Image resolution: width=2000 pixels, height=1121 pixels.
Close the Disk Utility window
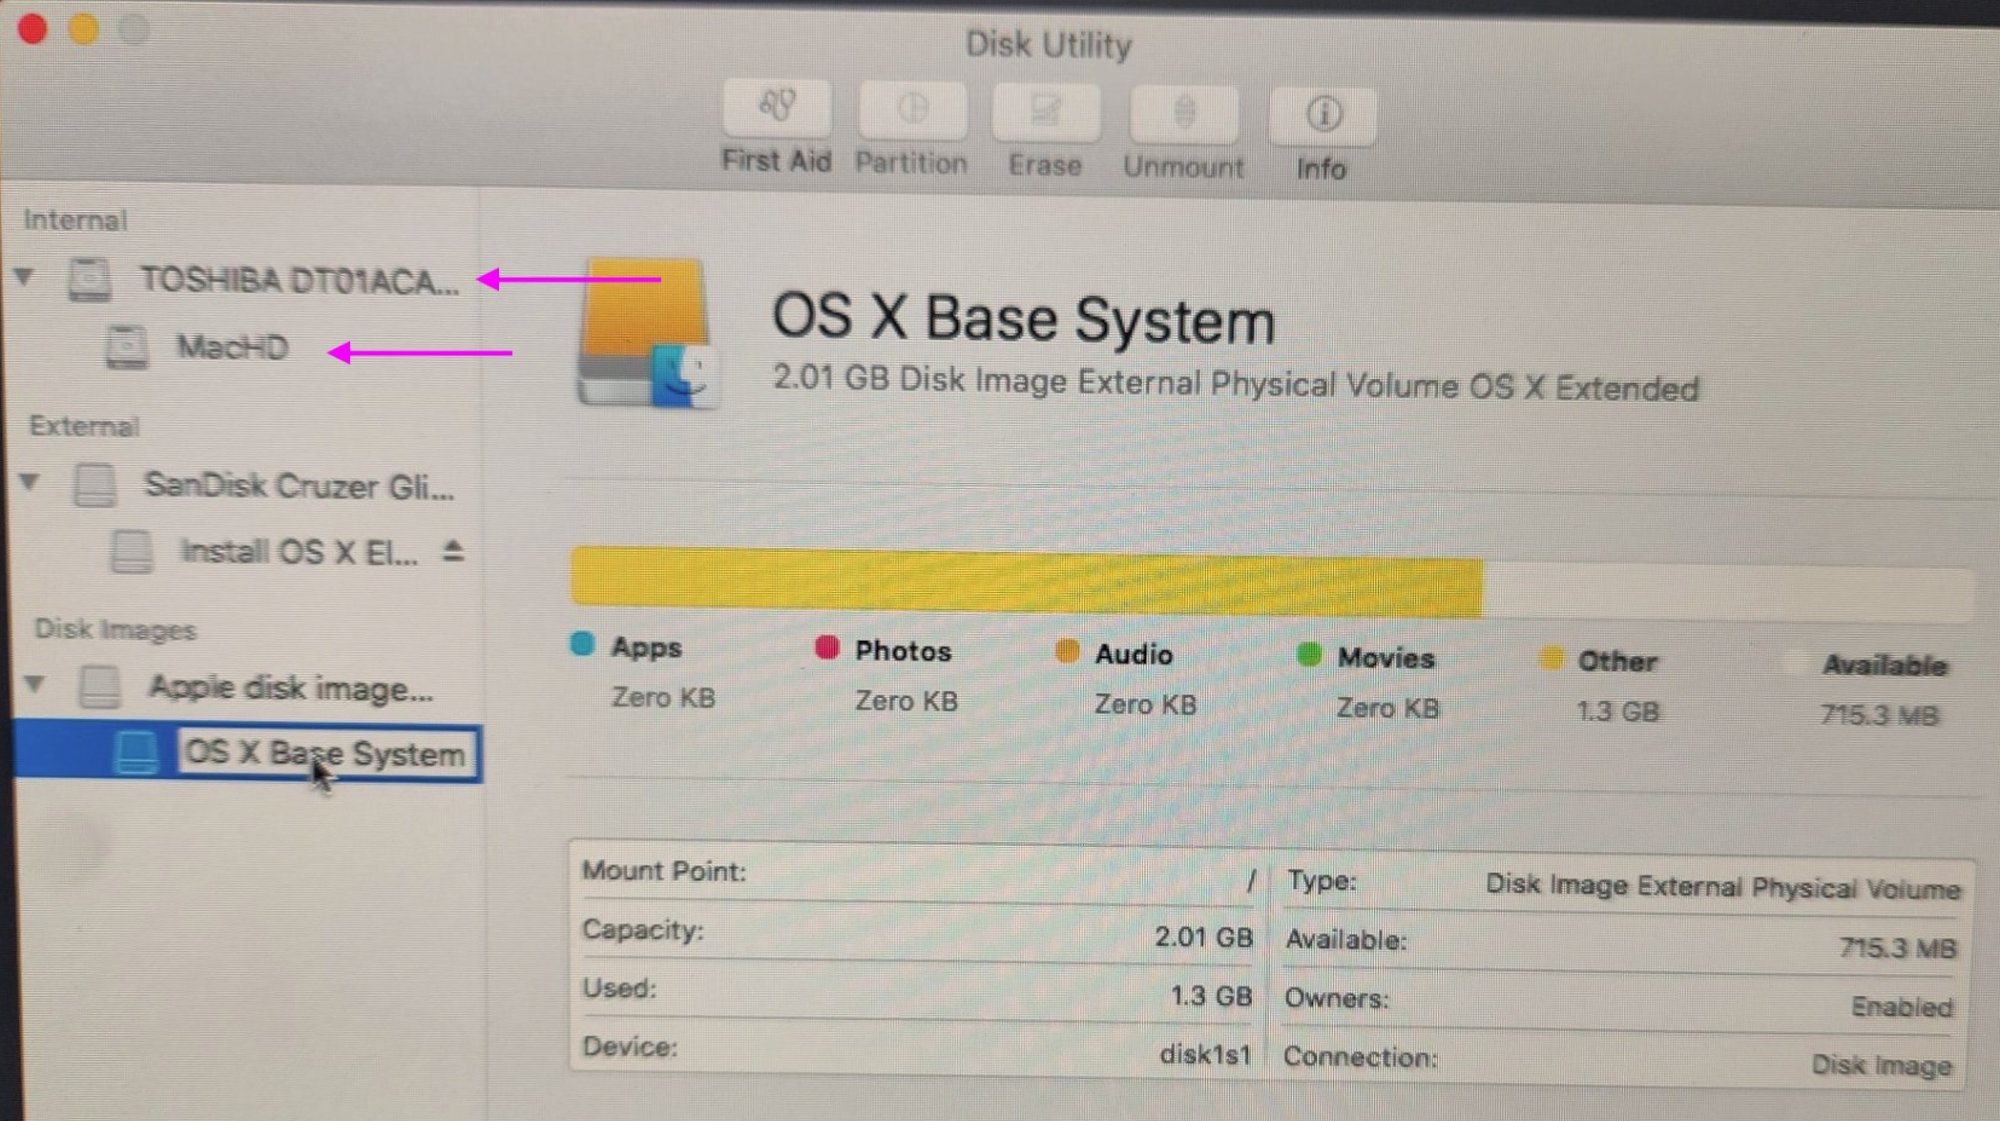[x=32, y=29]
